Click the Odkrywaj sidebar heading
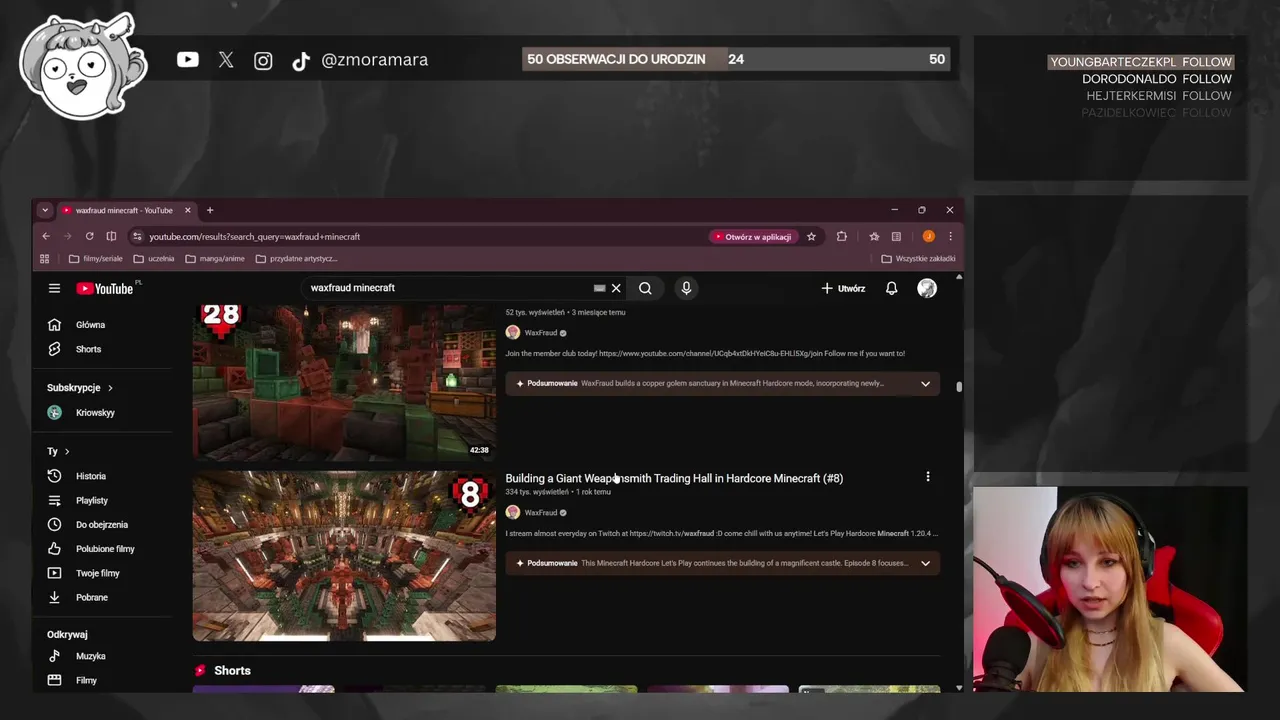 click(x=67, y=634)
